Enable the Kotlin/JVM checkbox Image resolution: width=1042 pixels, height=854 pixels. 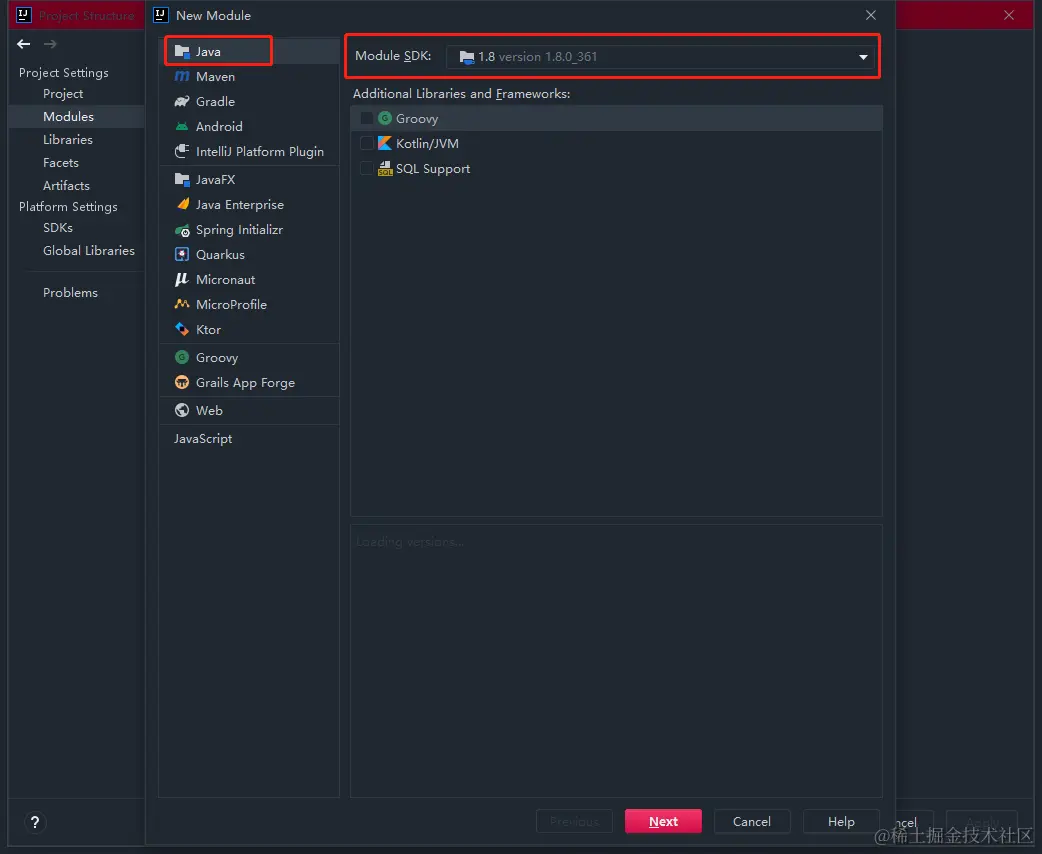point(366,143)
